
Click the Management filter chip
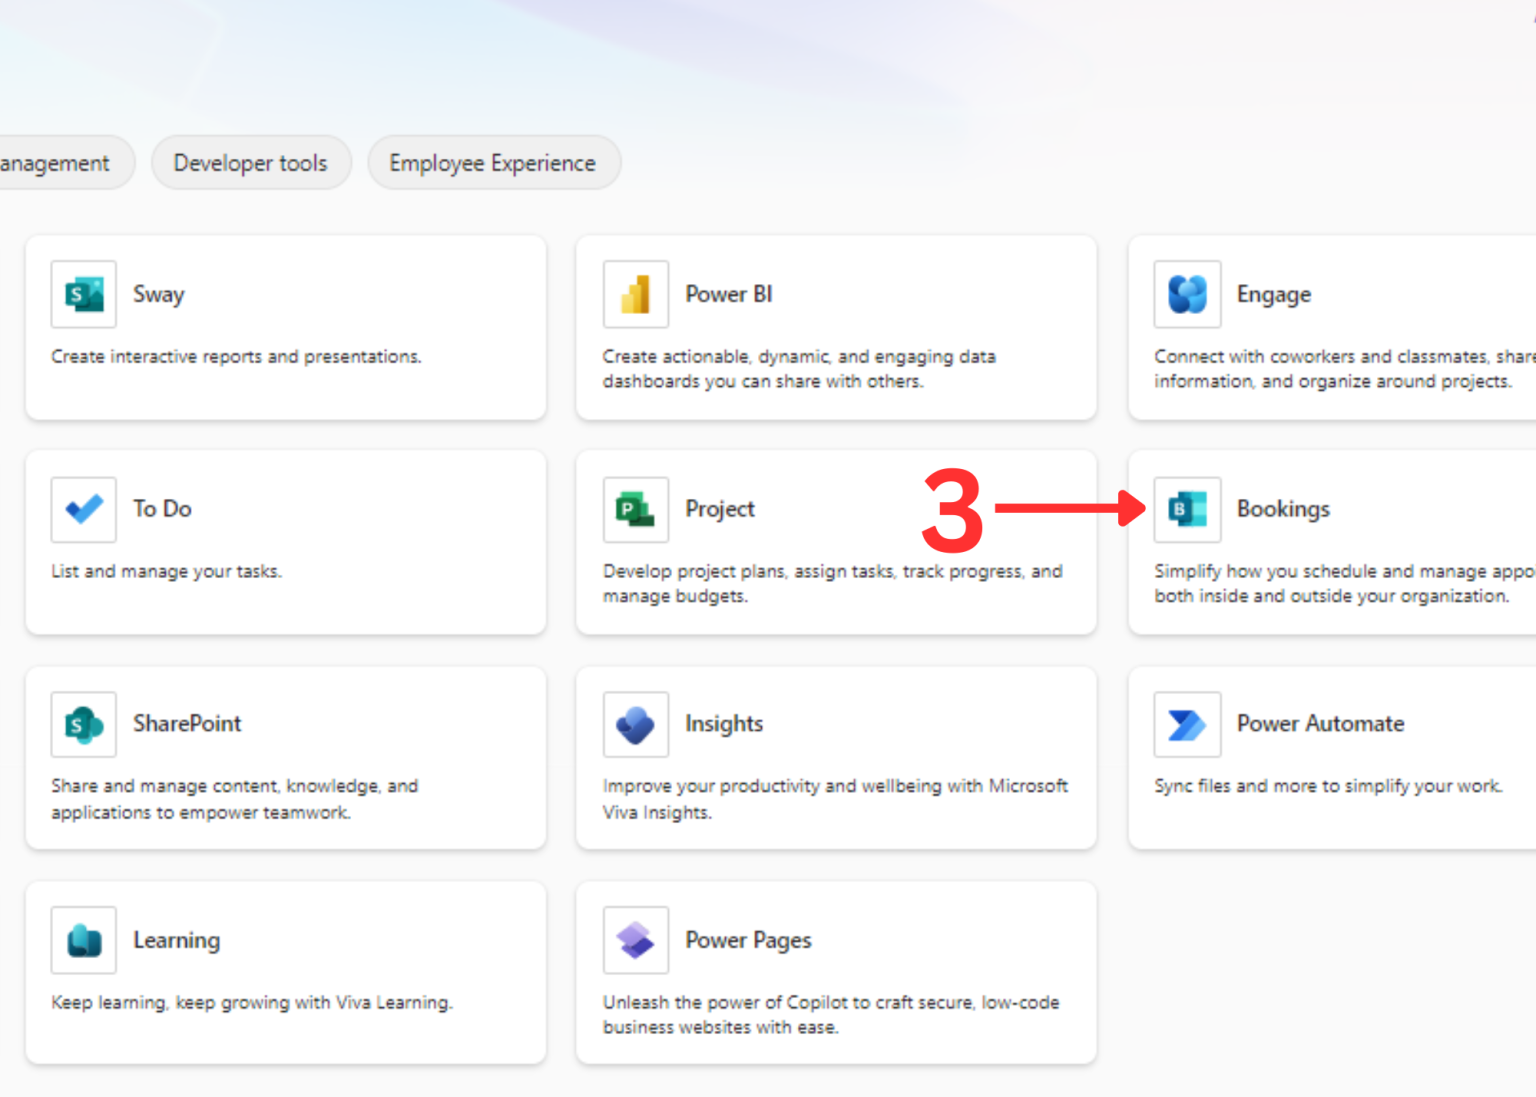[x=55, y=162]
